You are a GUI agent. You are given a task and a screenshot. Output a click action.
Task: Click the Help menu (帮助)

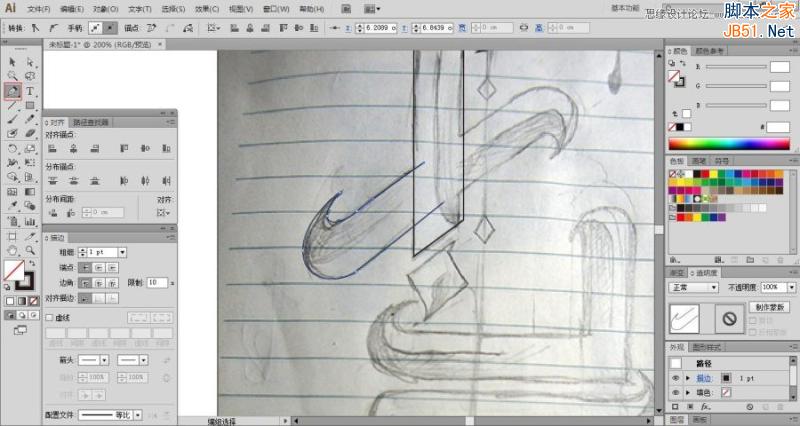(x=311, y=9)
